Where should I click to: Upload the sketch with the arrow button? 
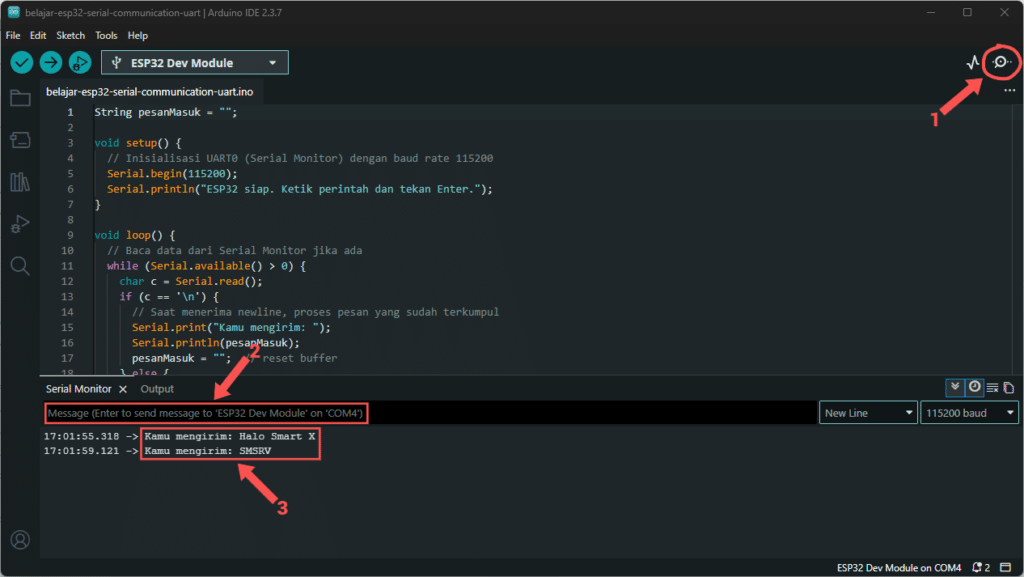pyautogui.click(x=51, y=63)
